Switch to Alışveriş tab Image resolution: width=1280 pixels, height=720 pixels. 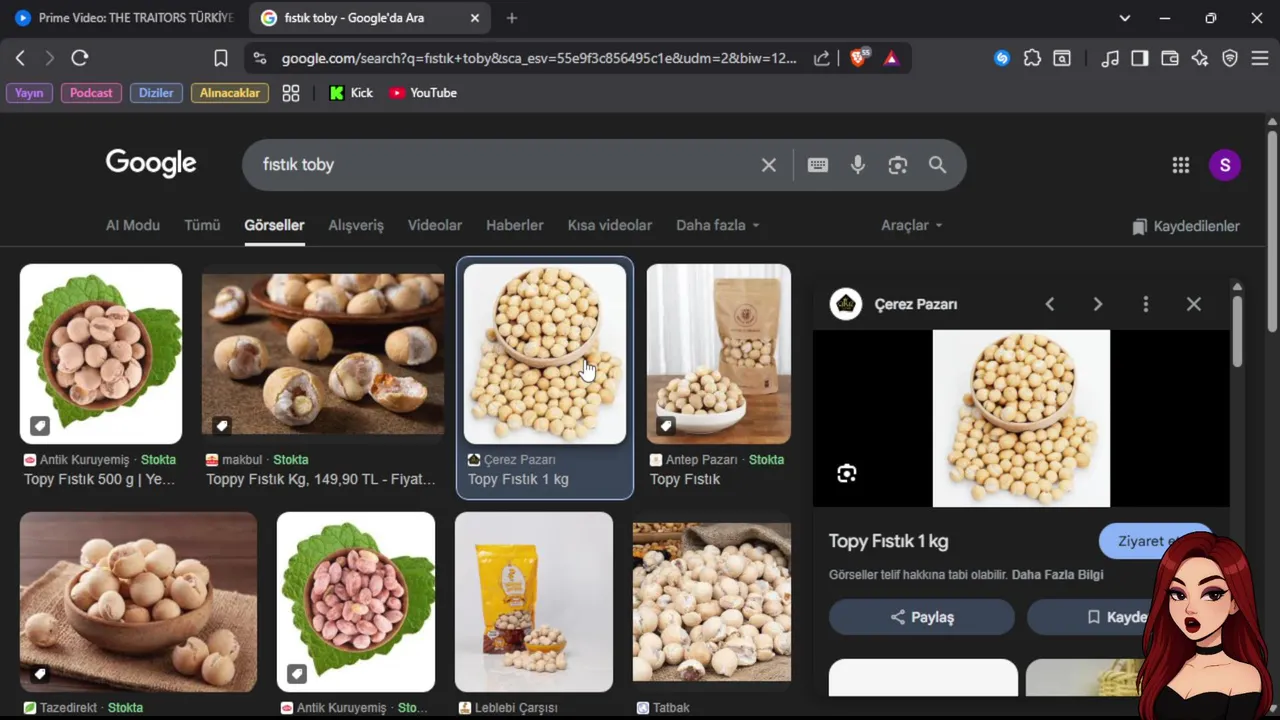356,225
